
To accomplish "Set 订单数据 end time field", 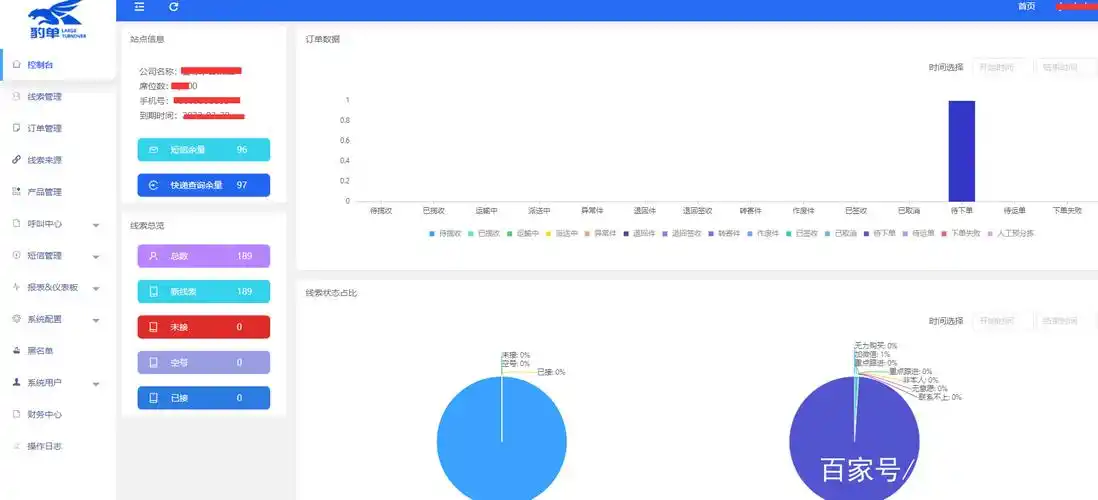I will (x=1066, y=67).
